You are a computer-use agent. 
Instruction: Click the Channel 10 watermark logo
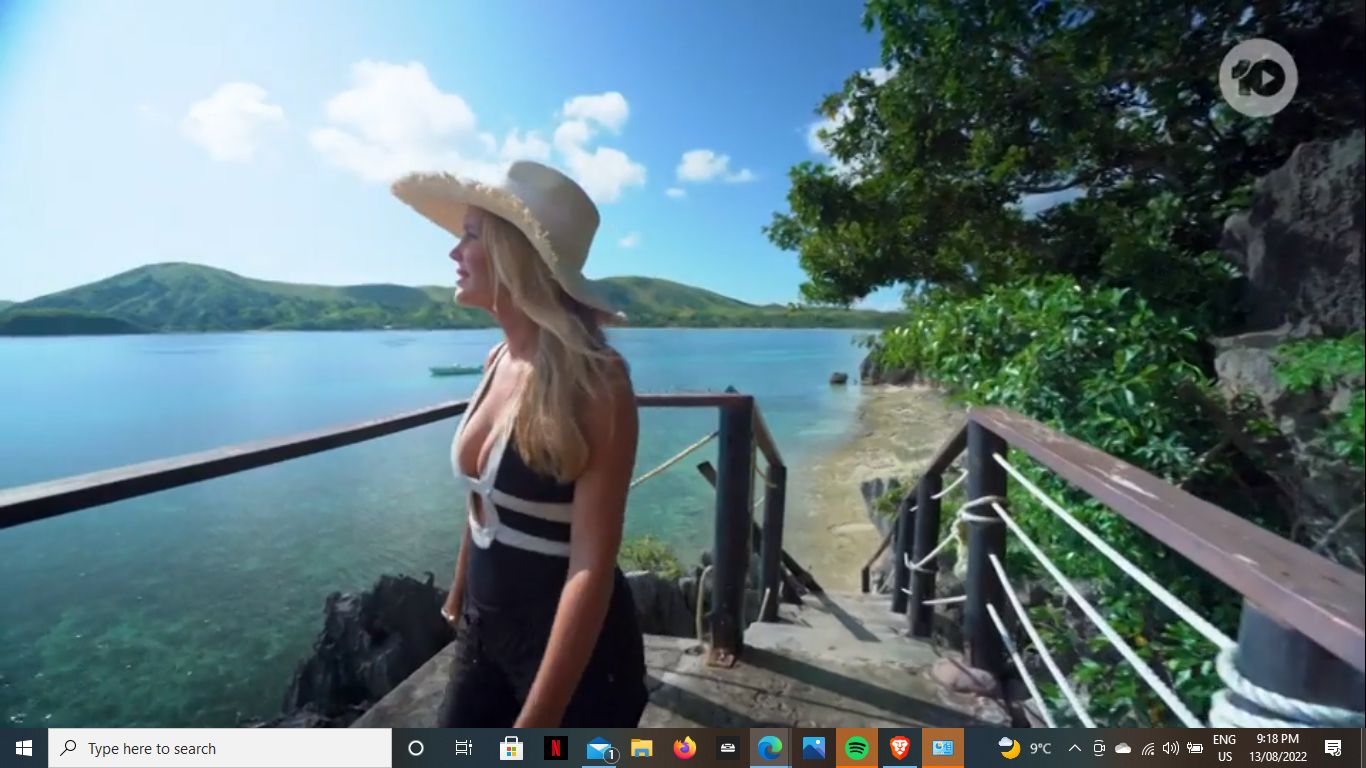[1257, 78]
